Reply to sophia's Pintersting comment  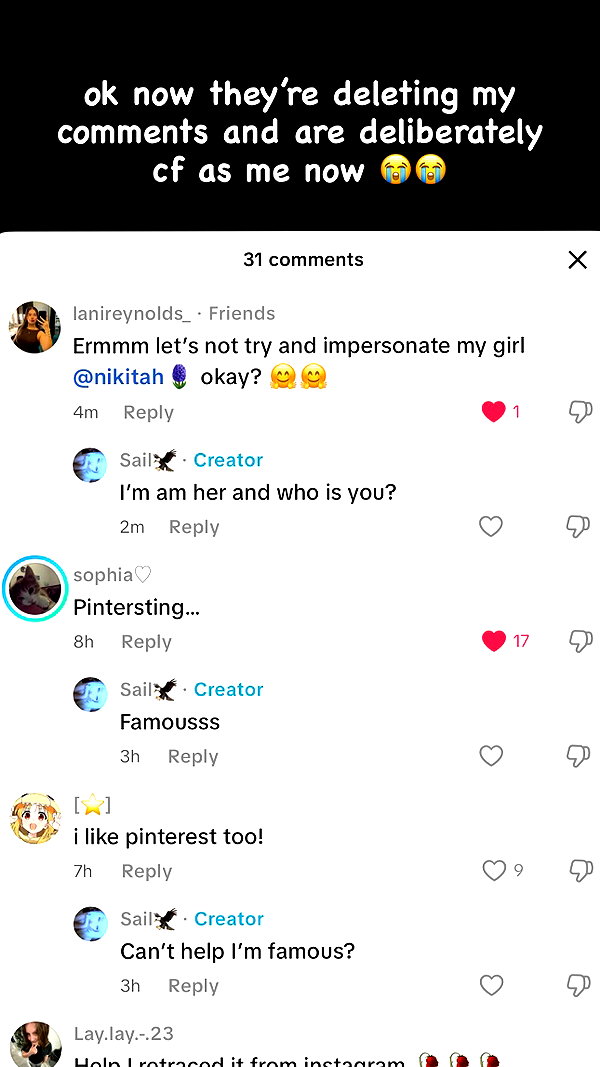click(146, 642)
